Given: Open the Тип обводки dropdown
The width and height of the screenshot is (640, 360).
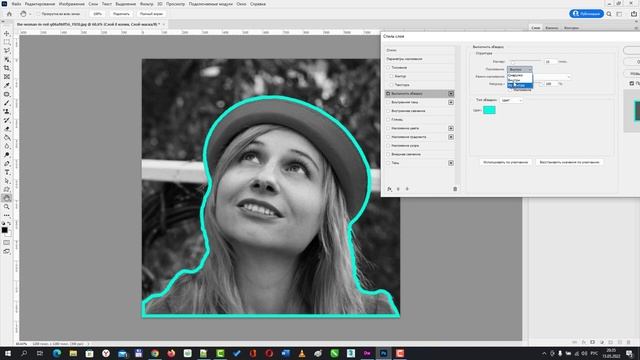Looking at the screenshot, I should [511, 100].
